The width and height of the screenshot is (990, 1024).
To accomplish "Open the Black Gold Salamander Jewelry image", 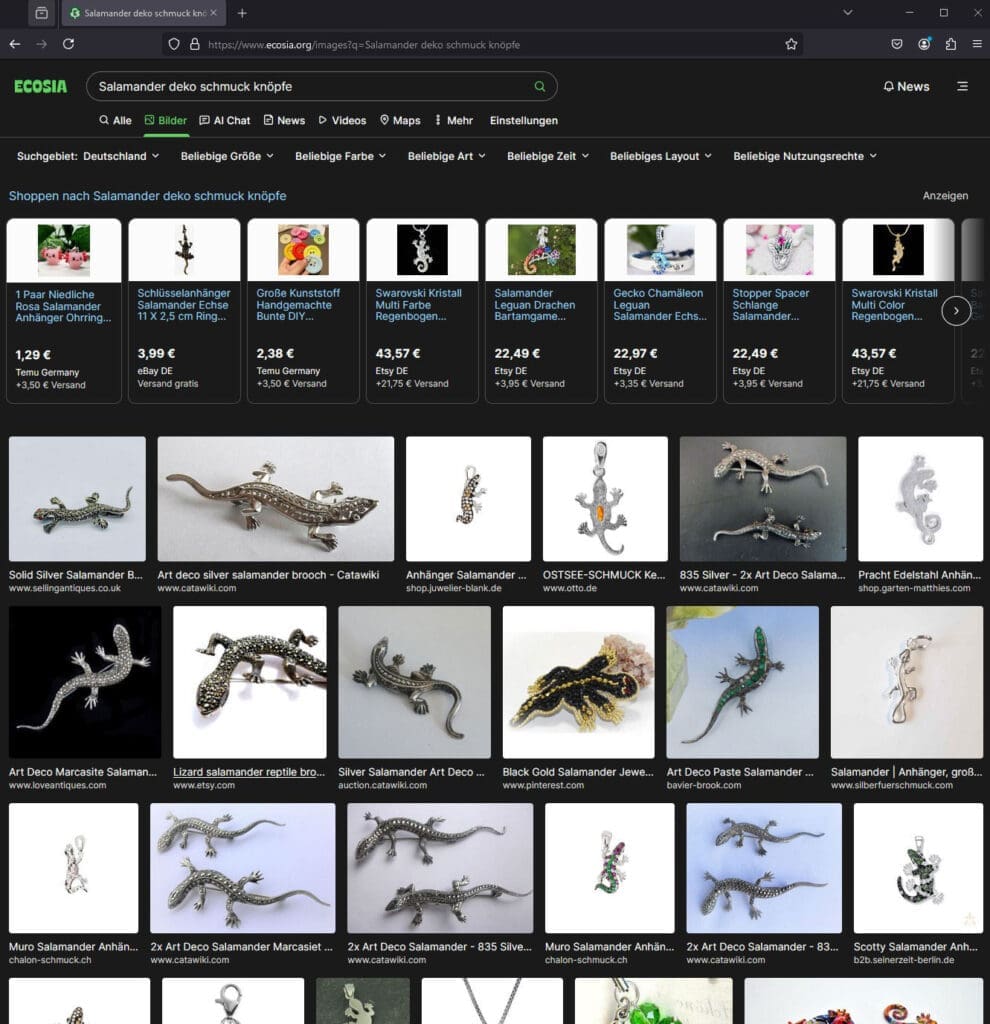I will point(579,682).
